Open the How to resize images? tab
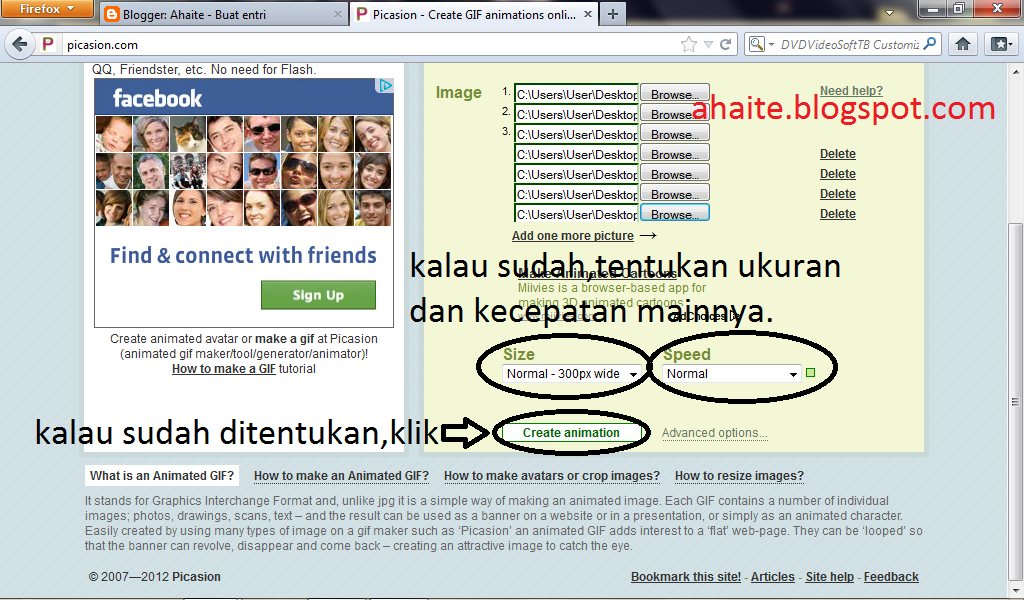 [739, 476]
